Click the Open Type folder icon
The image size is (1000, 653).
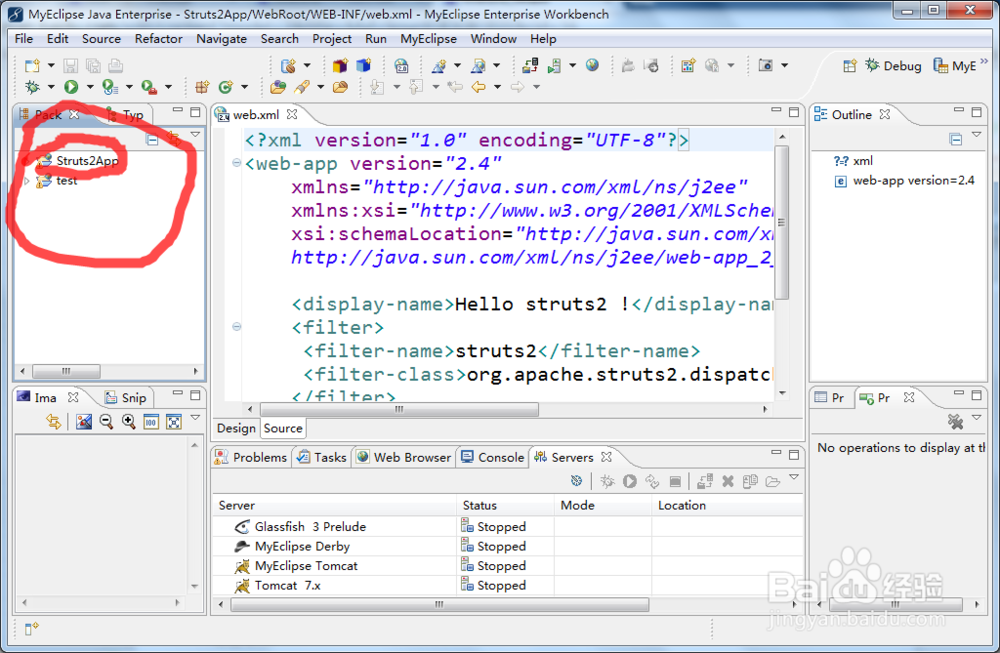coord(277,87)
